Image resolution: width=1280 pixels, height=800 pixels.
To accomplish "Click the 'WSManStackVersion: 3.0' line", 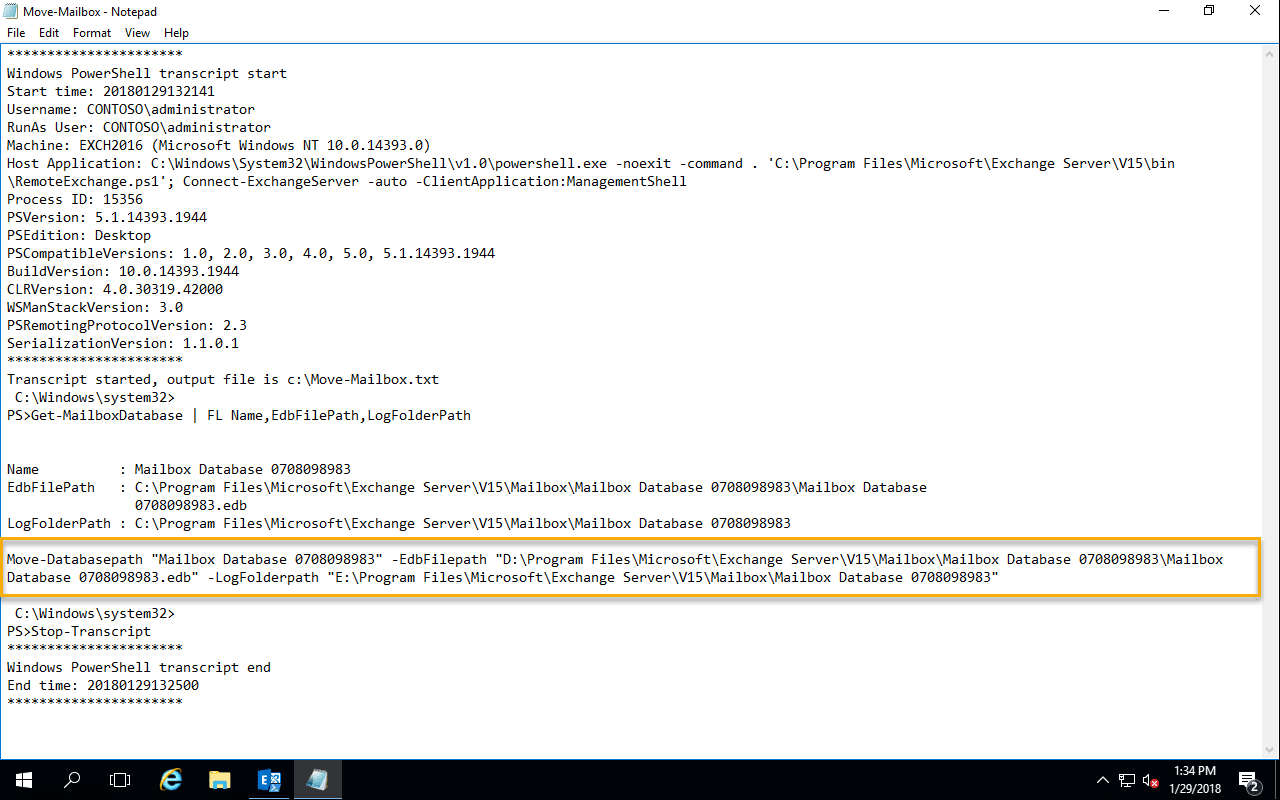I will point(95,307).
